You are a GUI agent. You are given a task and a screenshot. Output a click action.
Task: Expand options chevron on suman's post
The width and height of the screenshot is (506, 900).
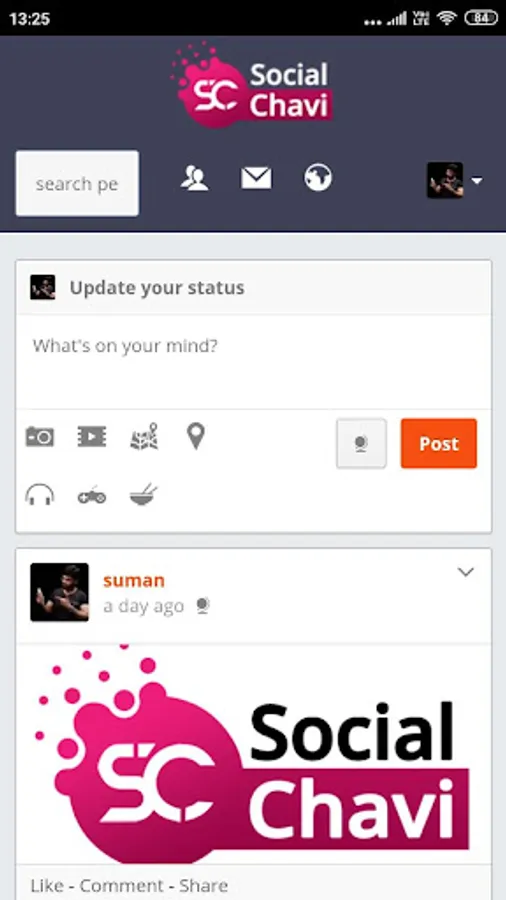466,572
